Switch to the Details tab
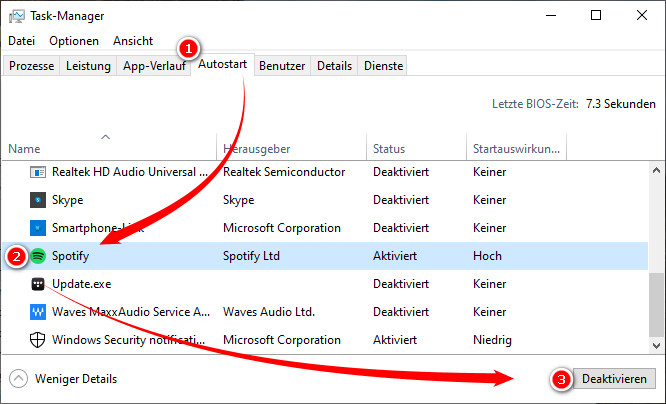 click(334, 66)
